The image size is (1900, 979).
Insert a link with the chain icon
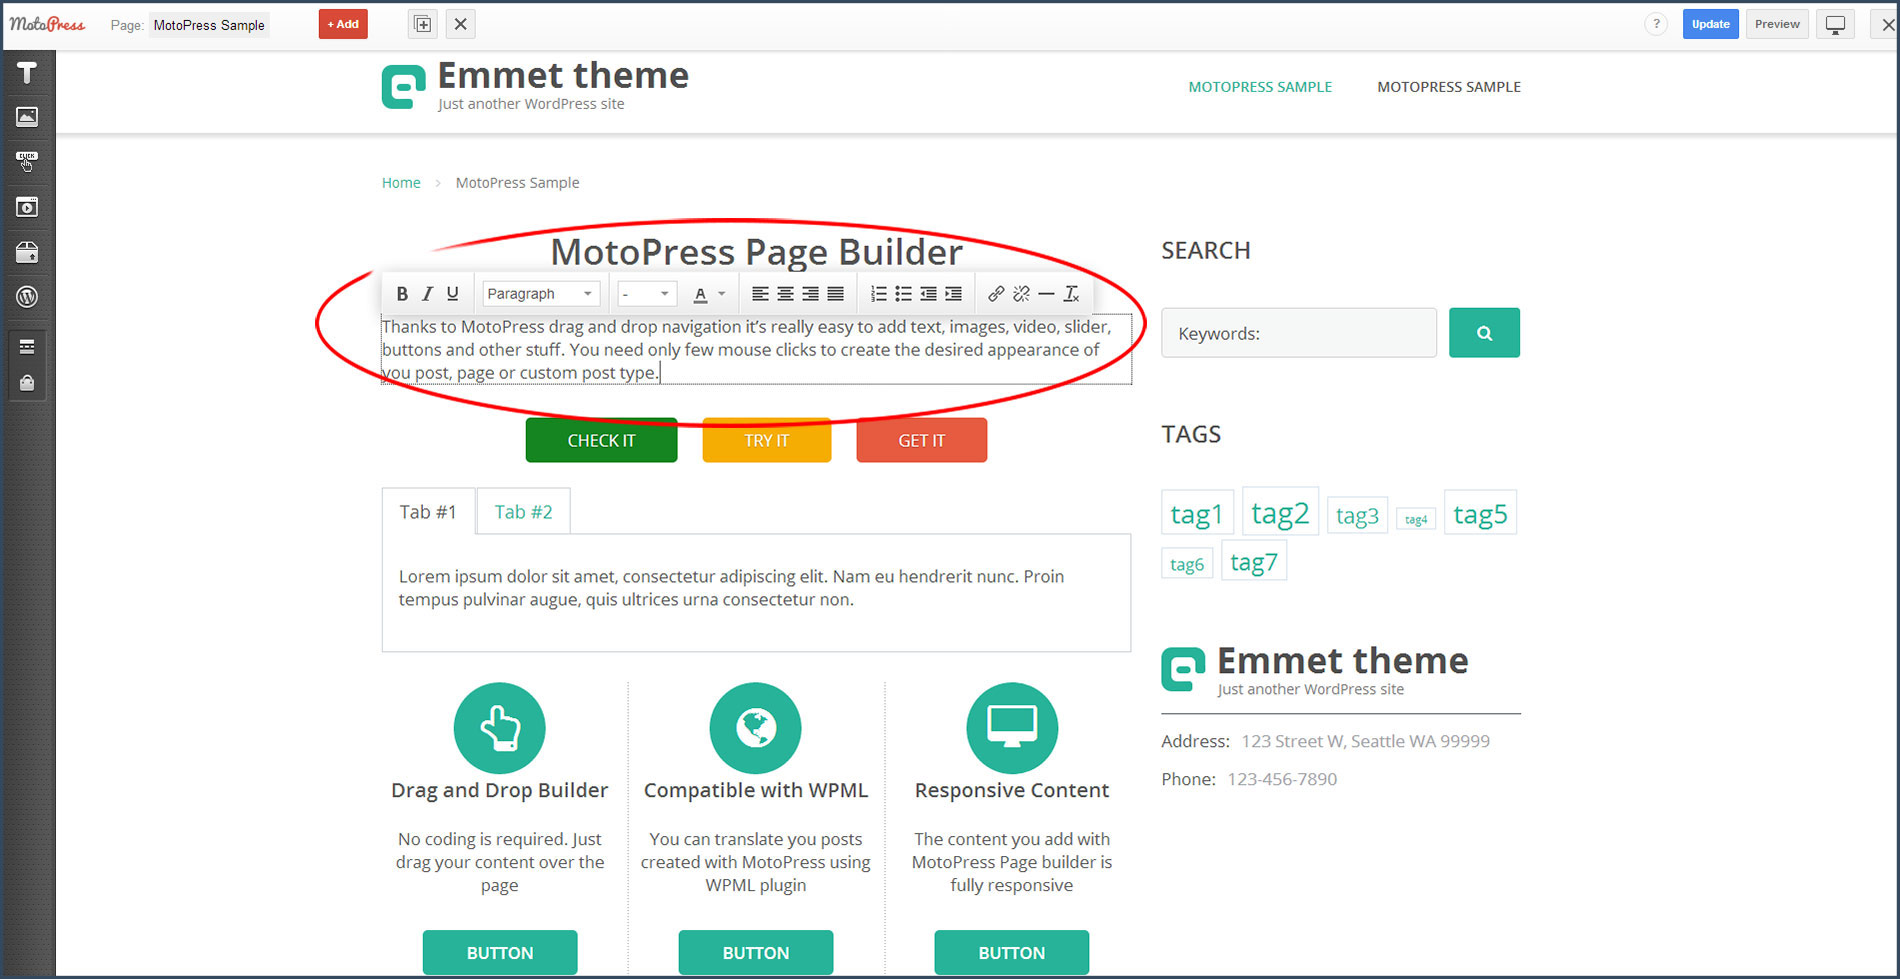pos(996,294)
